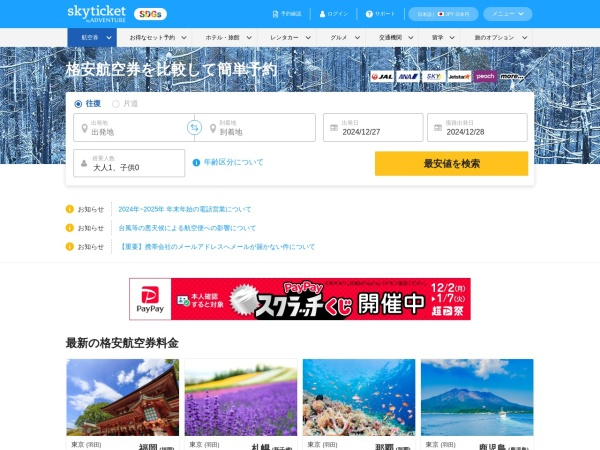Click the SDGs badge icon
Screen dimensions: 600x450
click(150, 14)
